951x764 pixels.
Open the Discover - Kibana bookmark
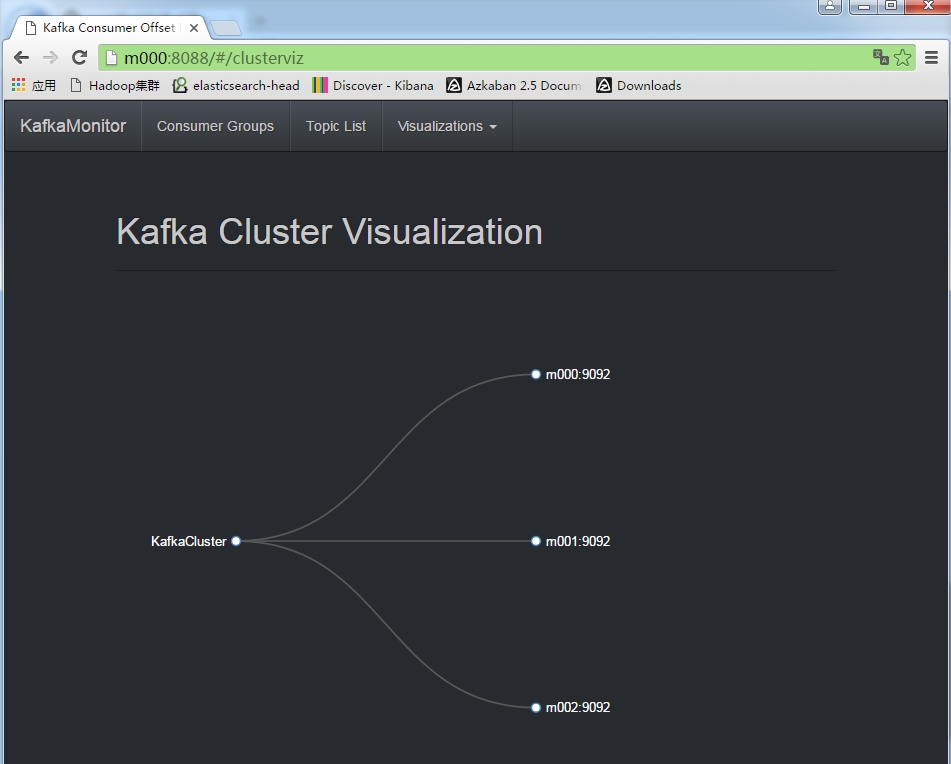pos(373,85)
